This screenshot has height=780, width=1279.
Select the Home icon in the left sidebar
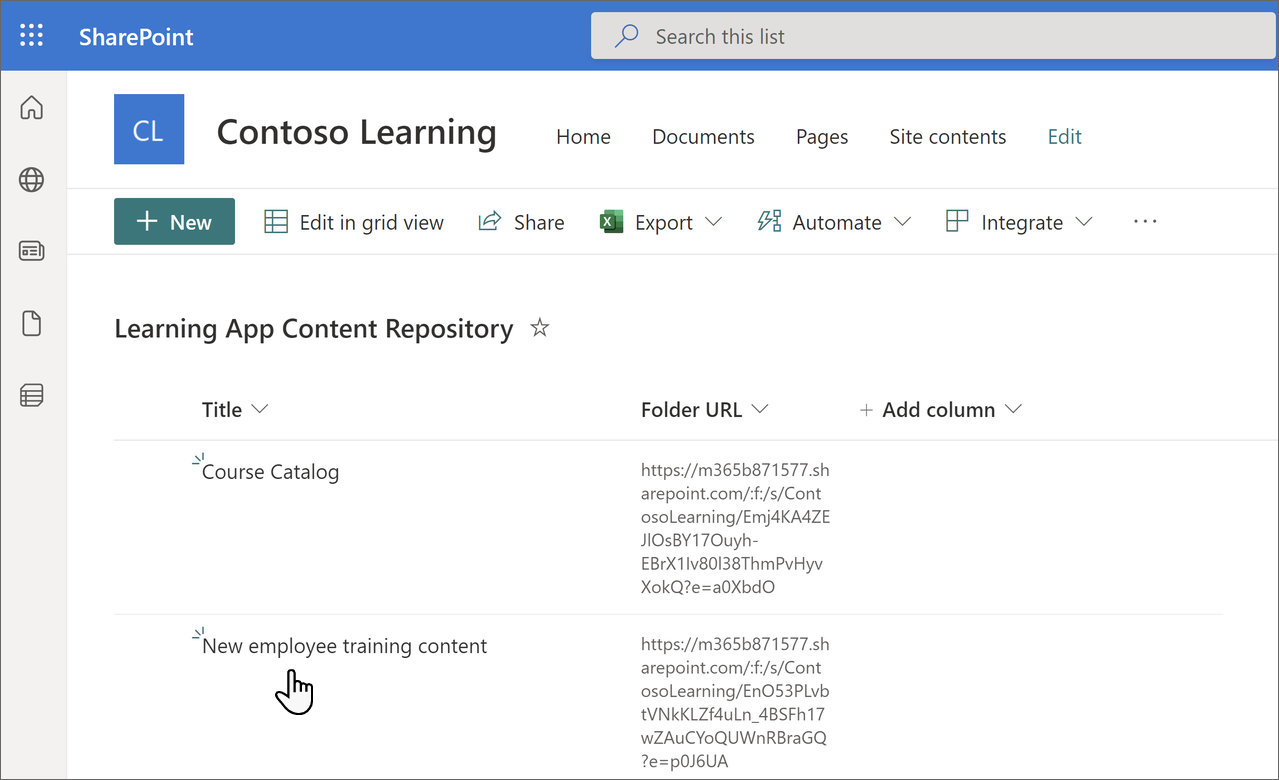pos(31,107)
